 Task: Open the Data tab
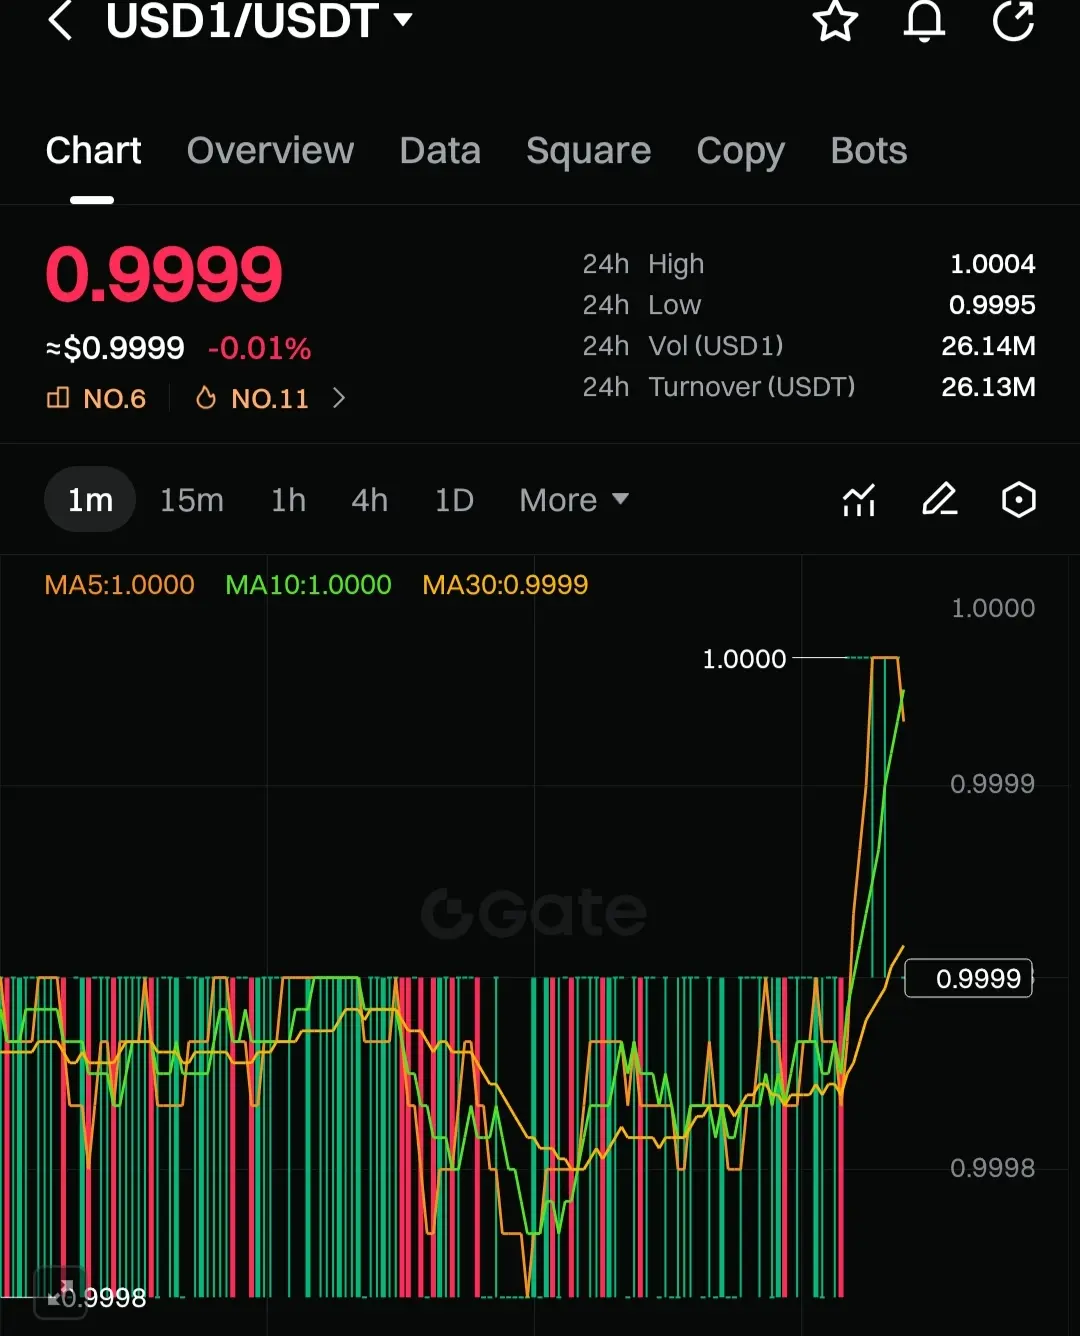point(440,151)
